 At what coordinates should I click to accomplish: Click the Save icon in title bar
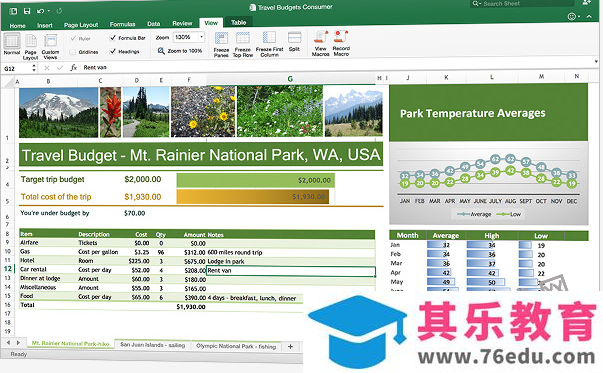click(x=27, y=11)
